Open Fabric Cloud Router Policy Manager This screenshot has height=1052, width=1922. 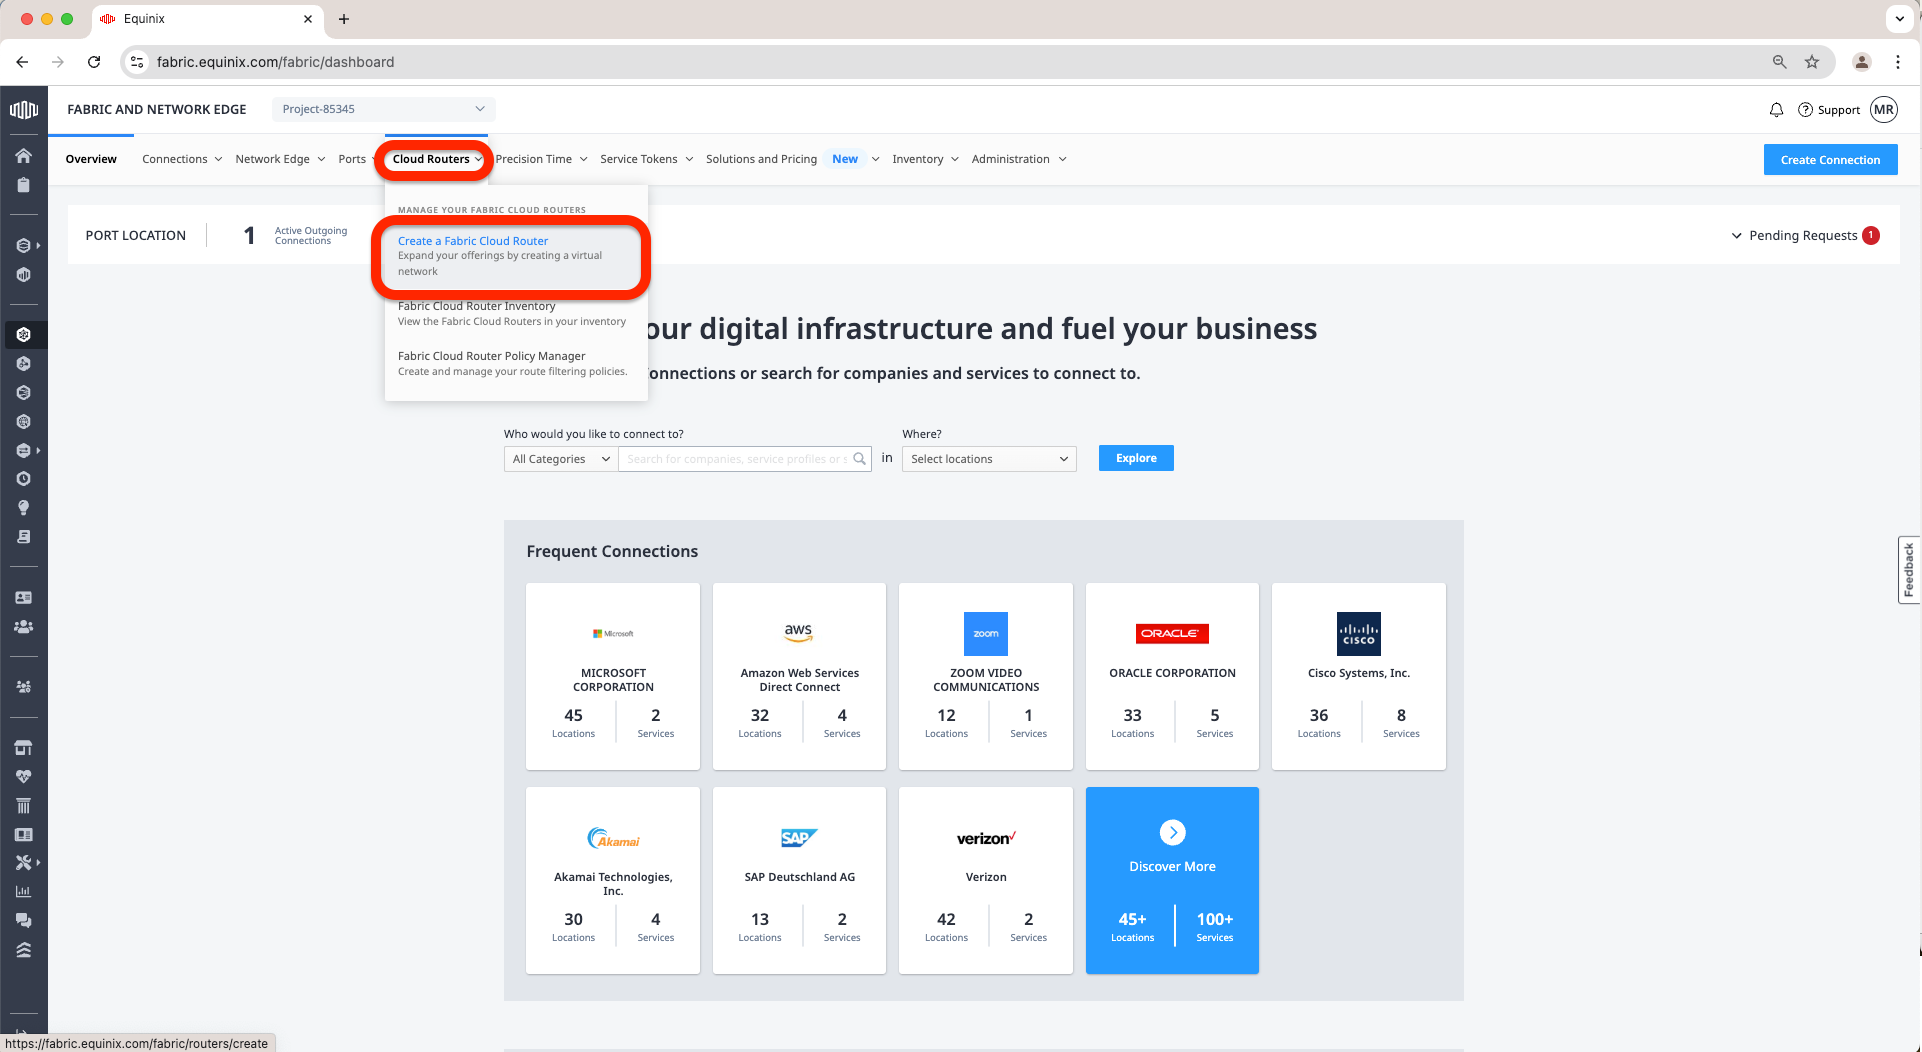pyautogui.click(x=491, y=356)
